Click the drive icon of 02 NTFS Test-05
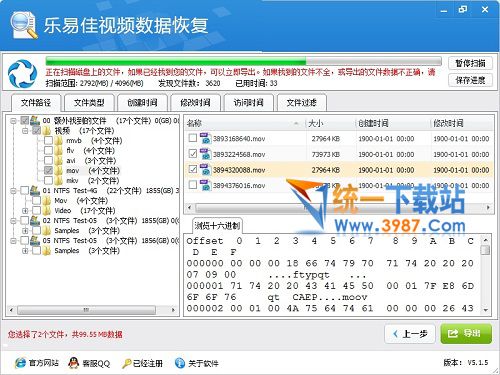 pyautogui.click(x=35, y=220)
